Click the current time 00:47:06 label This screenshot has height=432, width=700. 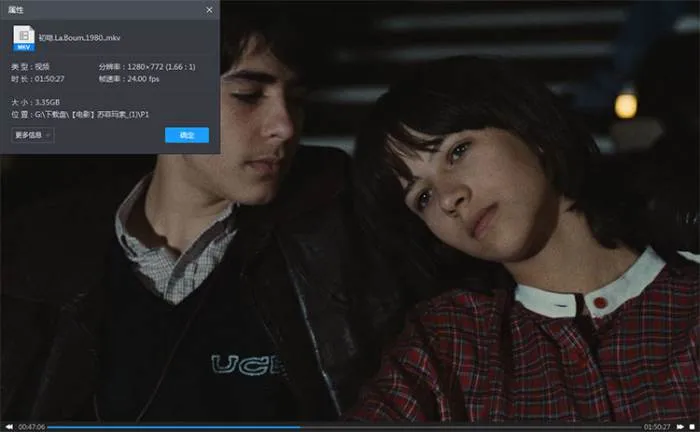click(x=31, y=427)
